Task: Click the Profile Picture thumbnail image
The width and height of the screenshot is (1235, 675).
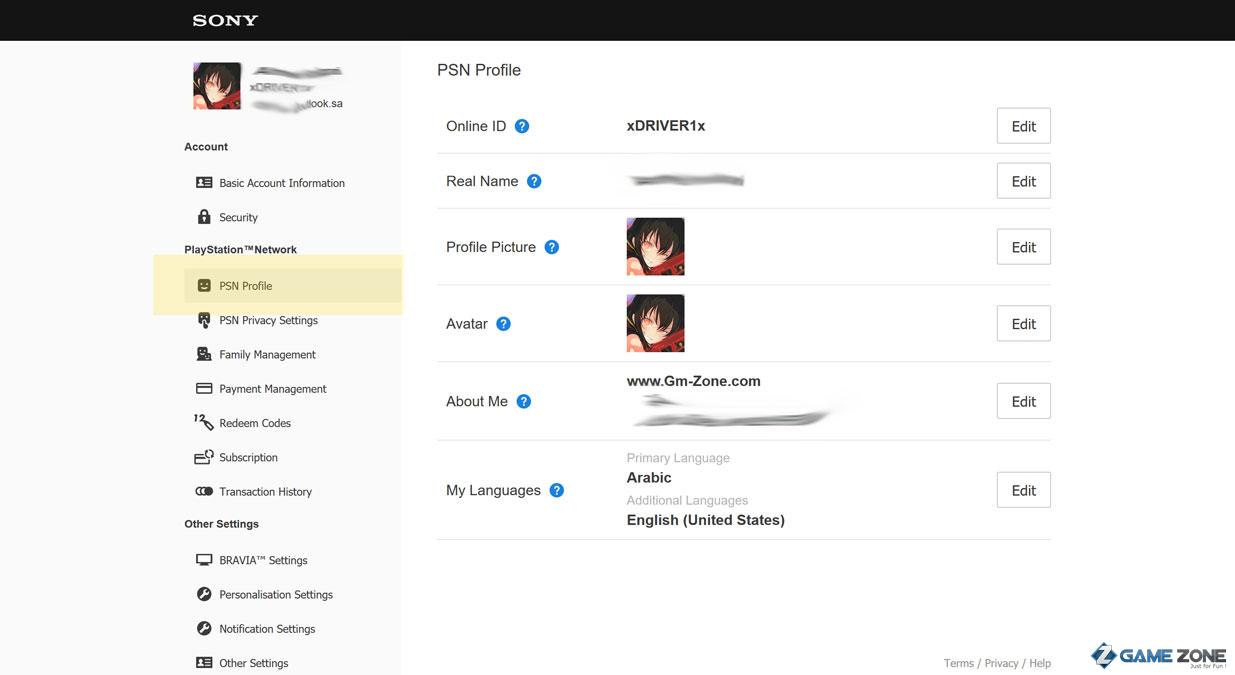Action: (x=656, y=247)
